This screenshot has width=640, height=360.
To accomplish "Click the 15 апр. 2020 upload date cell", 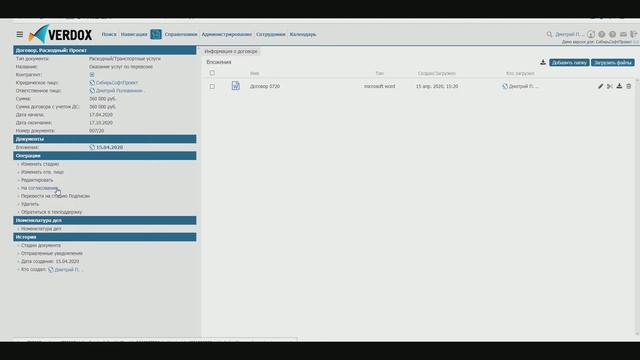I will point(437,87).
